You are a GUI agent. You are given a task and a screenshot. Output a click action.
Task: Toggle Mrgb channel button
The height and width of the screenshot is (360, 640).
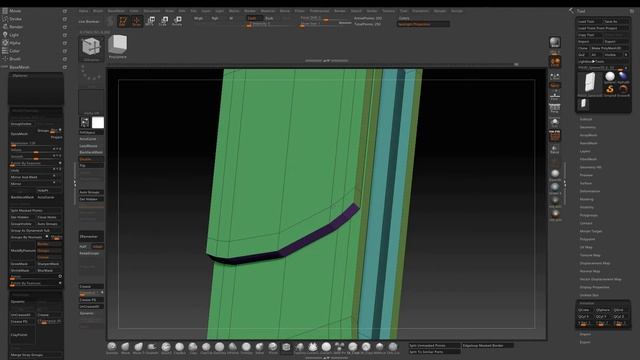(x=198, y=18)
